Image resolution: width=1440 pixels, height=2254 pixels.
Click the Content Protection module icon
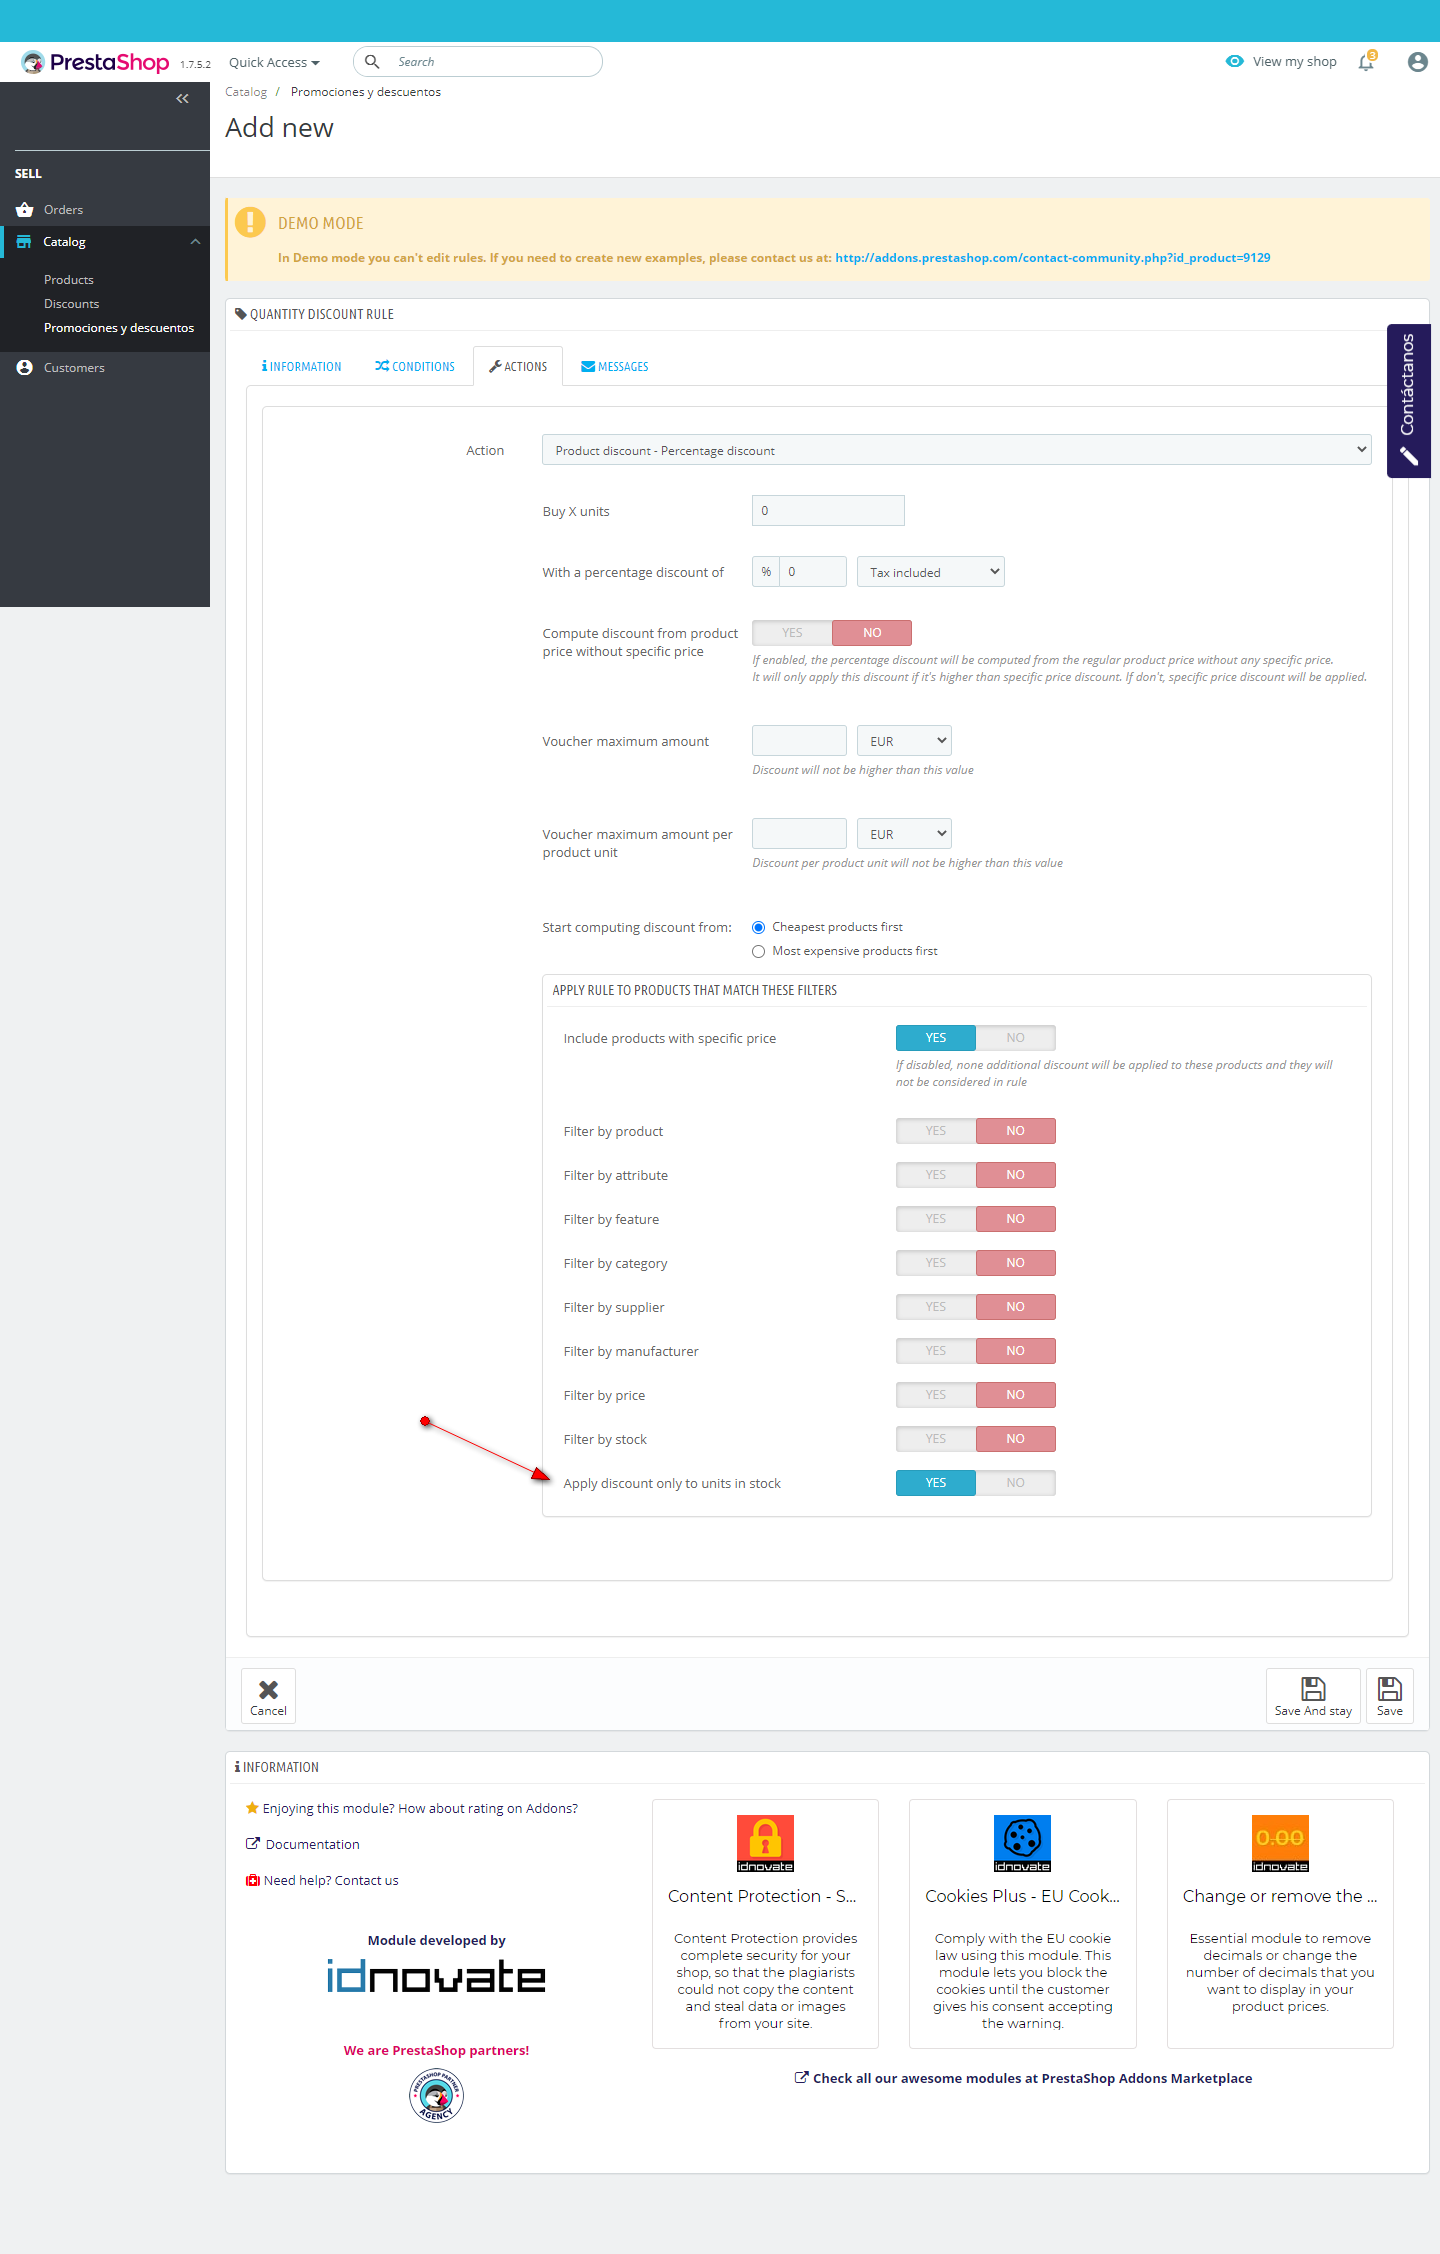click(x=765, y=1843)
